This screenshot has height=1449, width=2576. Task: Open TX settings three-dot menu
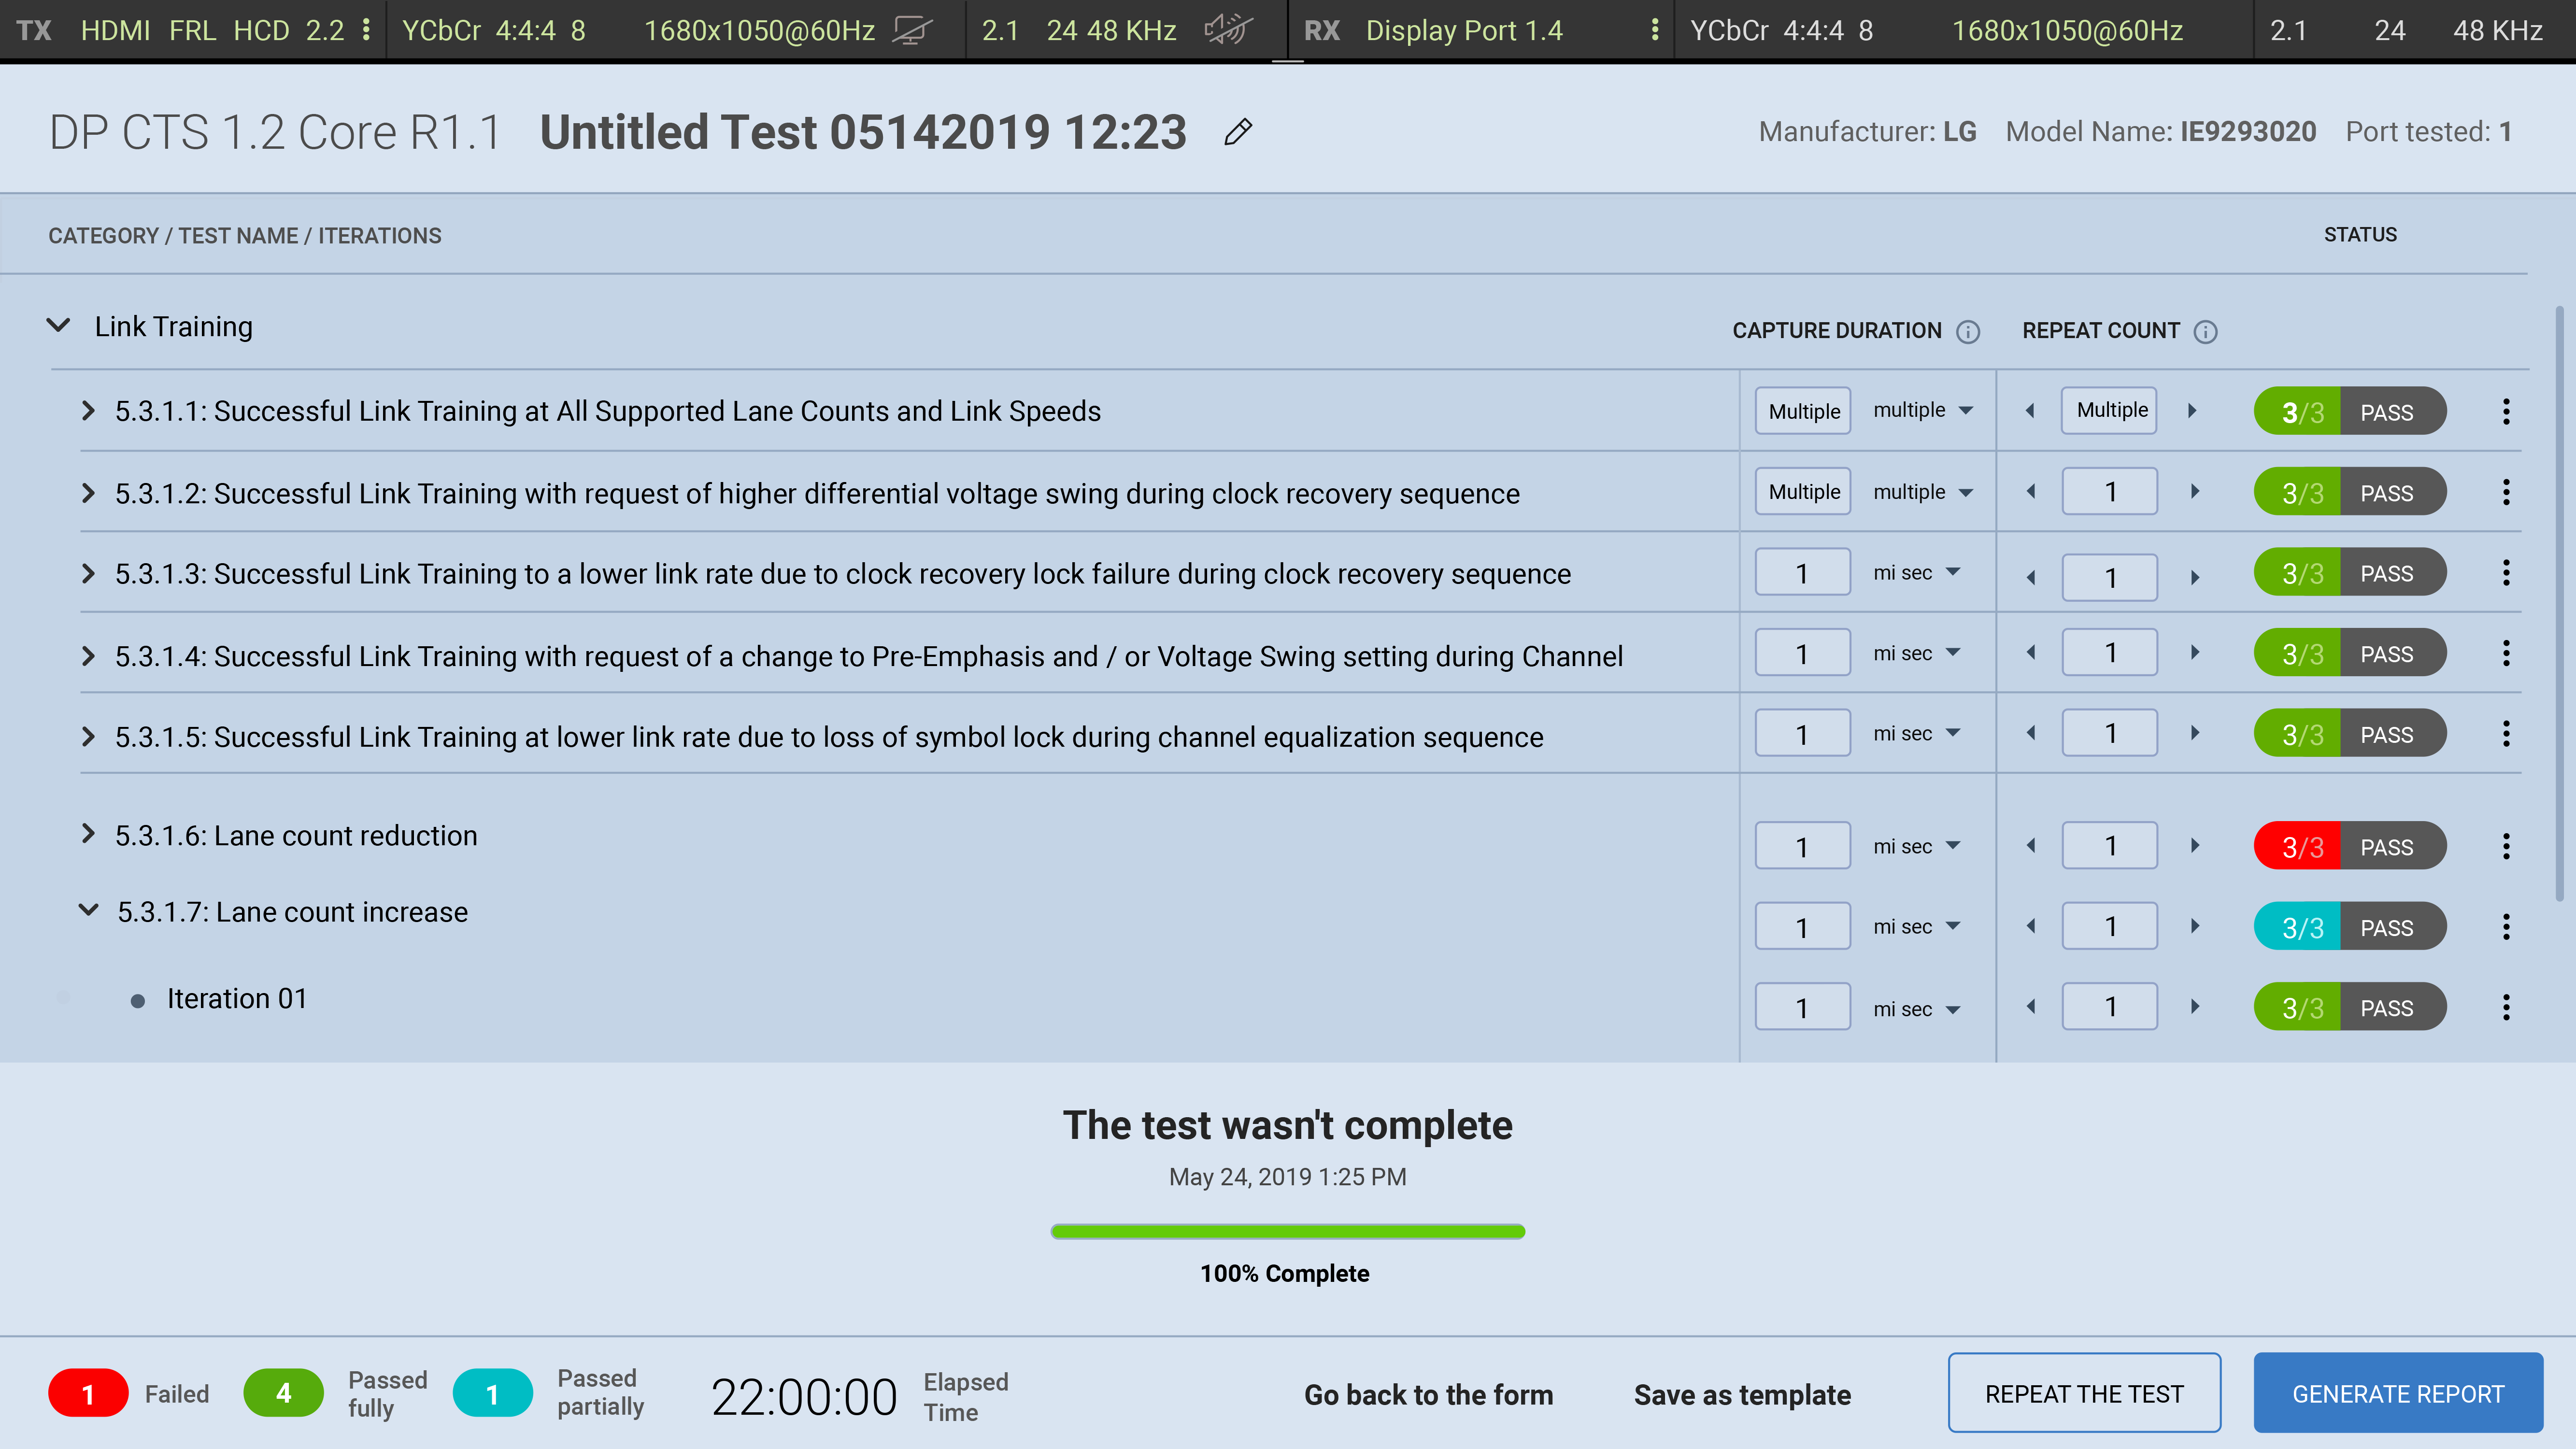tap(367, 30)
